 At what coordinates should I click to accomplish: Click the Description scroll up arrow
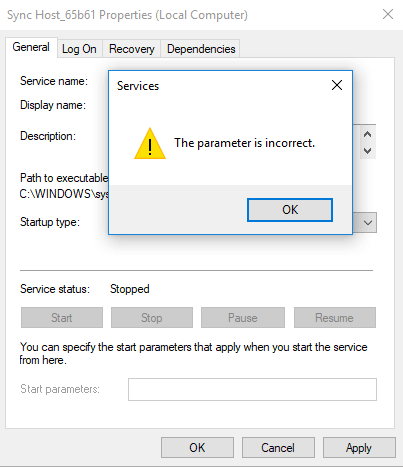pyautogui.click(x=368, y=134)
